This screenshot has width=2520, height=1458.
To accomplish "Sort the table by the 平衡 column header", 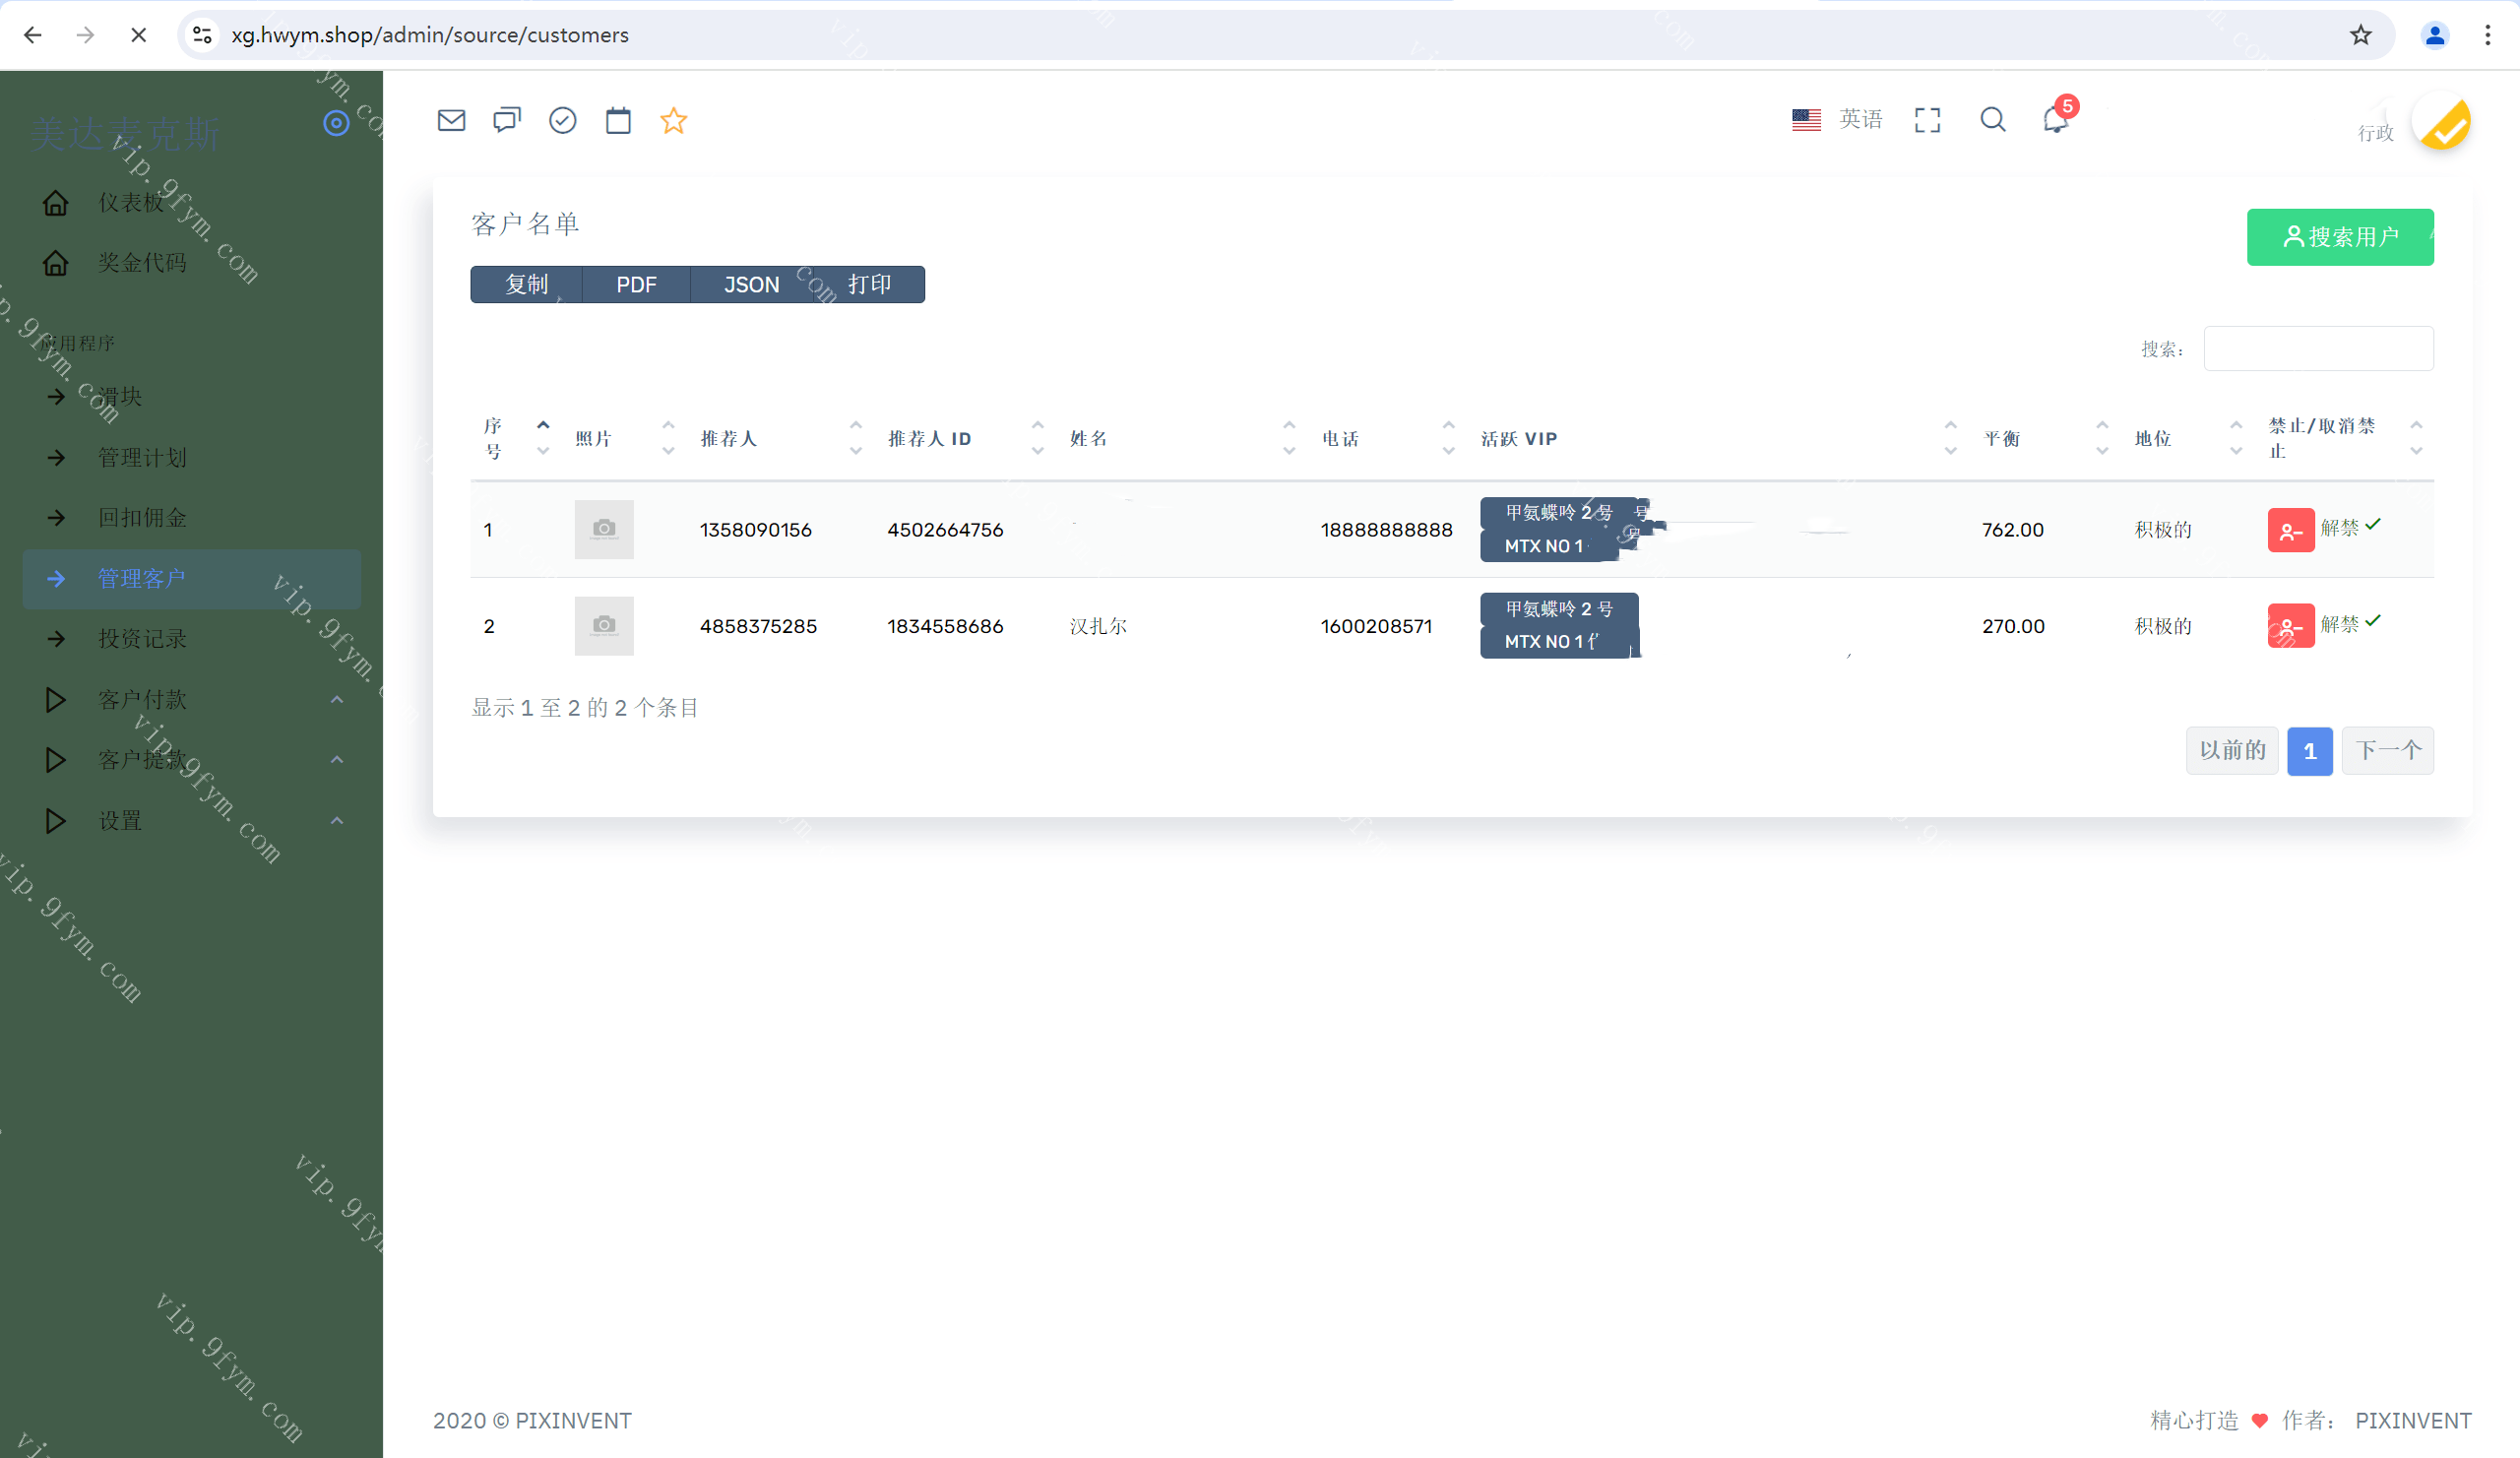I will point(2003,439).
